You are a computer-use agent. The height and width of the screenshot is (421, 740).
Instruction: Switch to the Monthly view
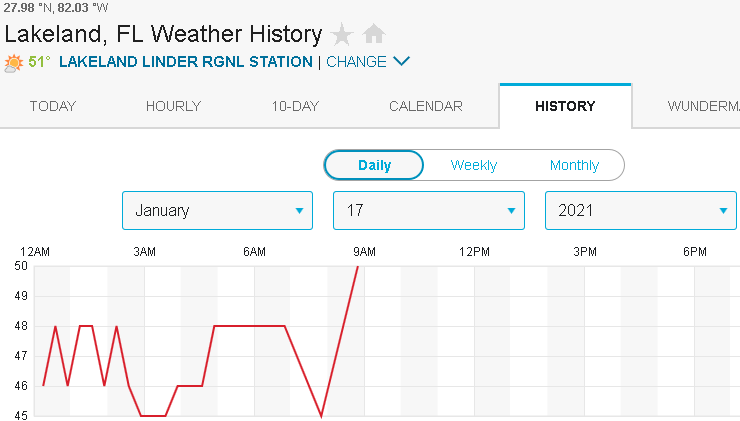574,165
